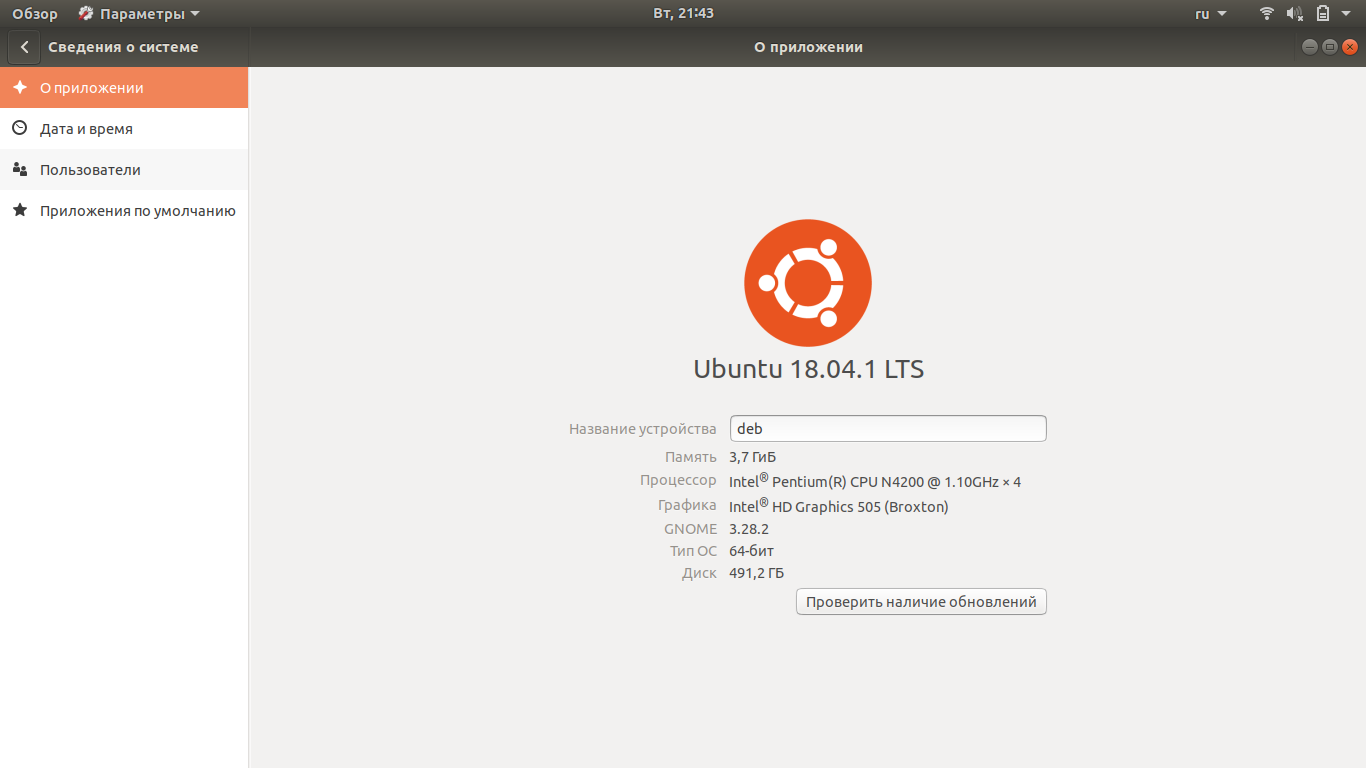
Task: Click the Название устройства label
Action: point(643,429)
